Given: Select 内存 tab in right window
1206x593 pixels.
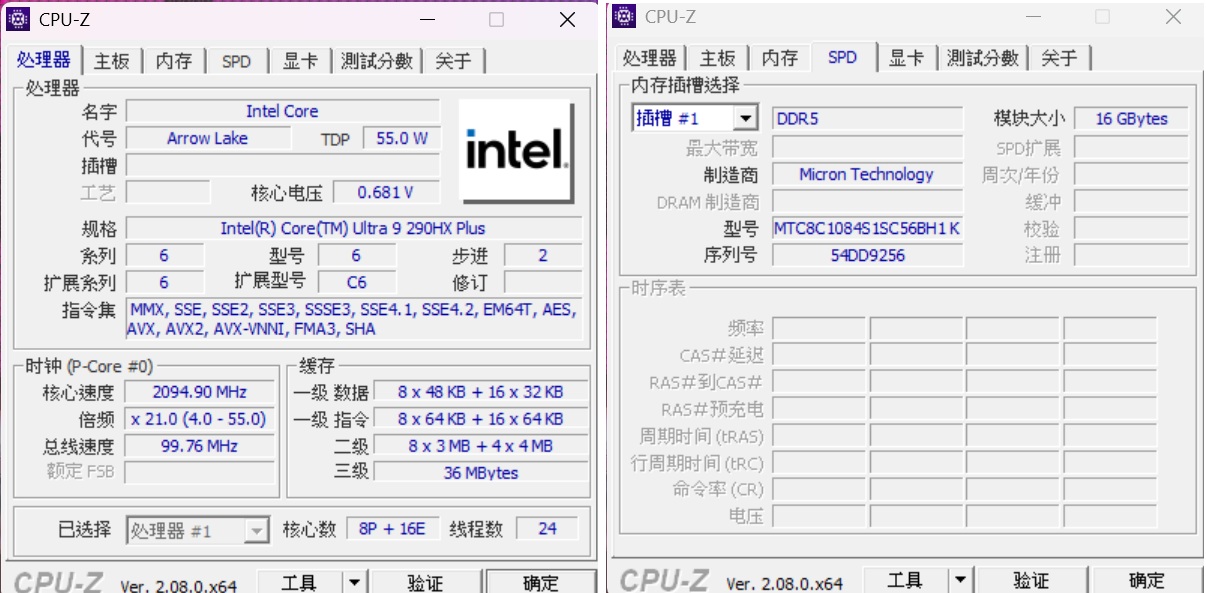Looking at the screenshot, I should click(x=780, y=58).
